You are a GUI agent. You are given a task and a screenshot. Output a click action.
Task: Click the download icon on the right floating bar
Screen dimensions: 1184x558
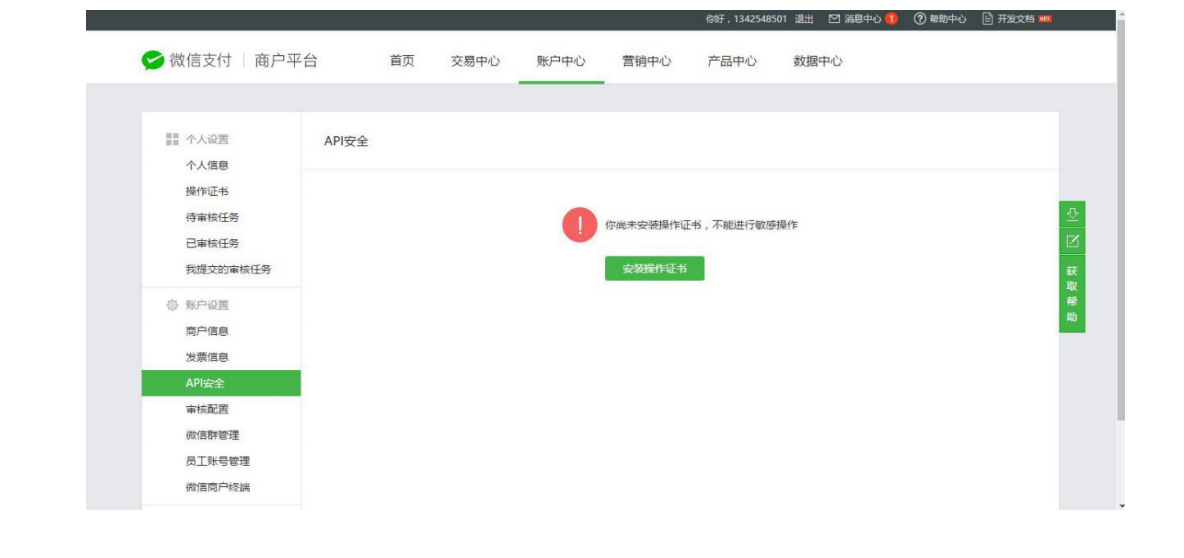tap(1072, 214)
